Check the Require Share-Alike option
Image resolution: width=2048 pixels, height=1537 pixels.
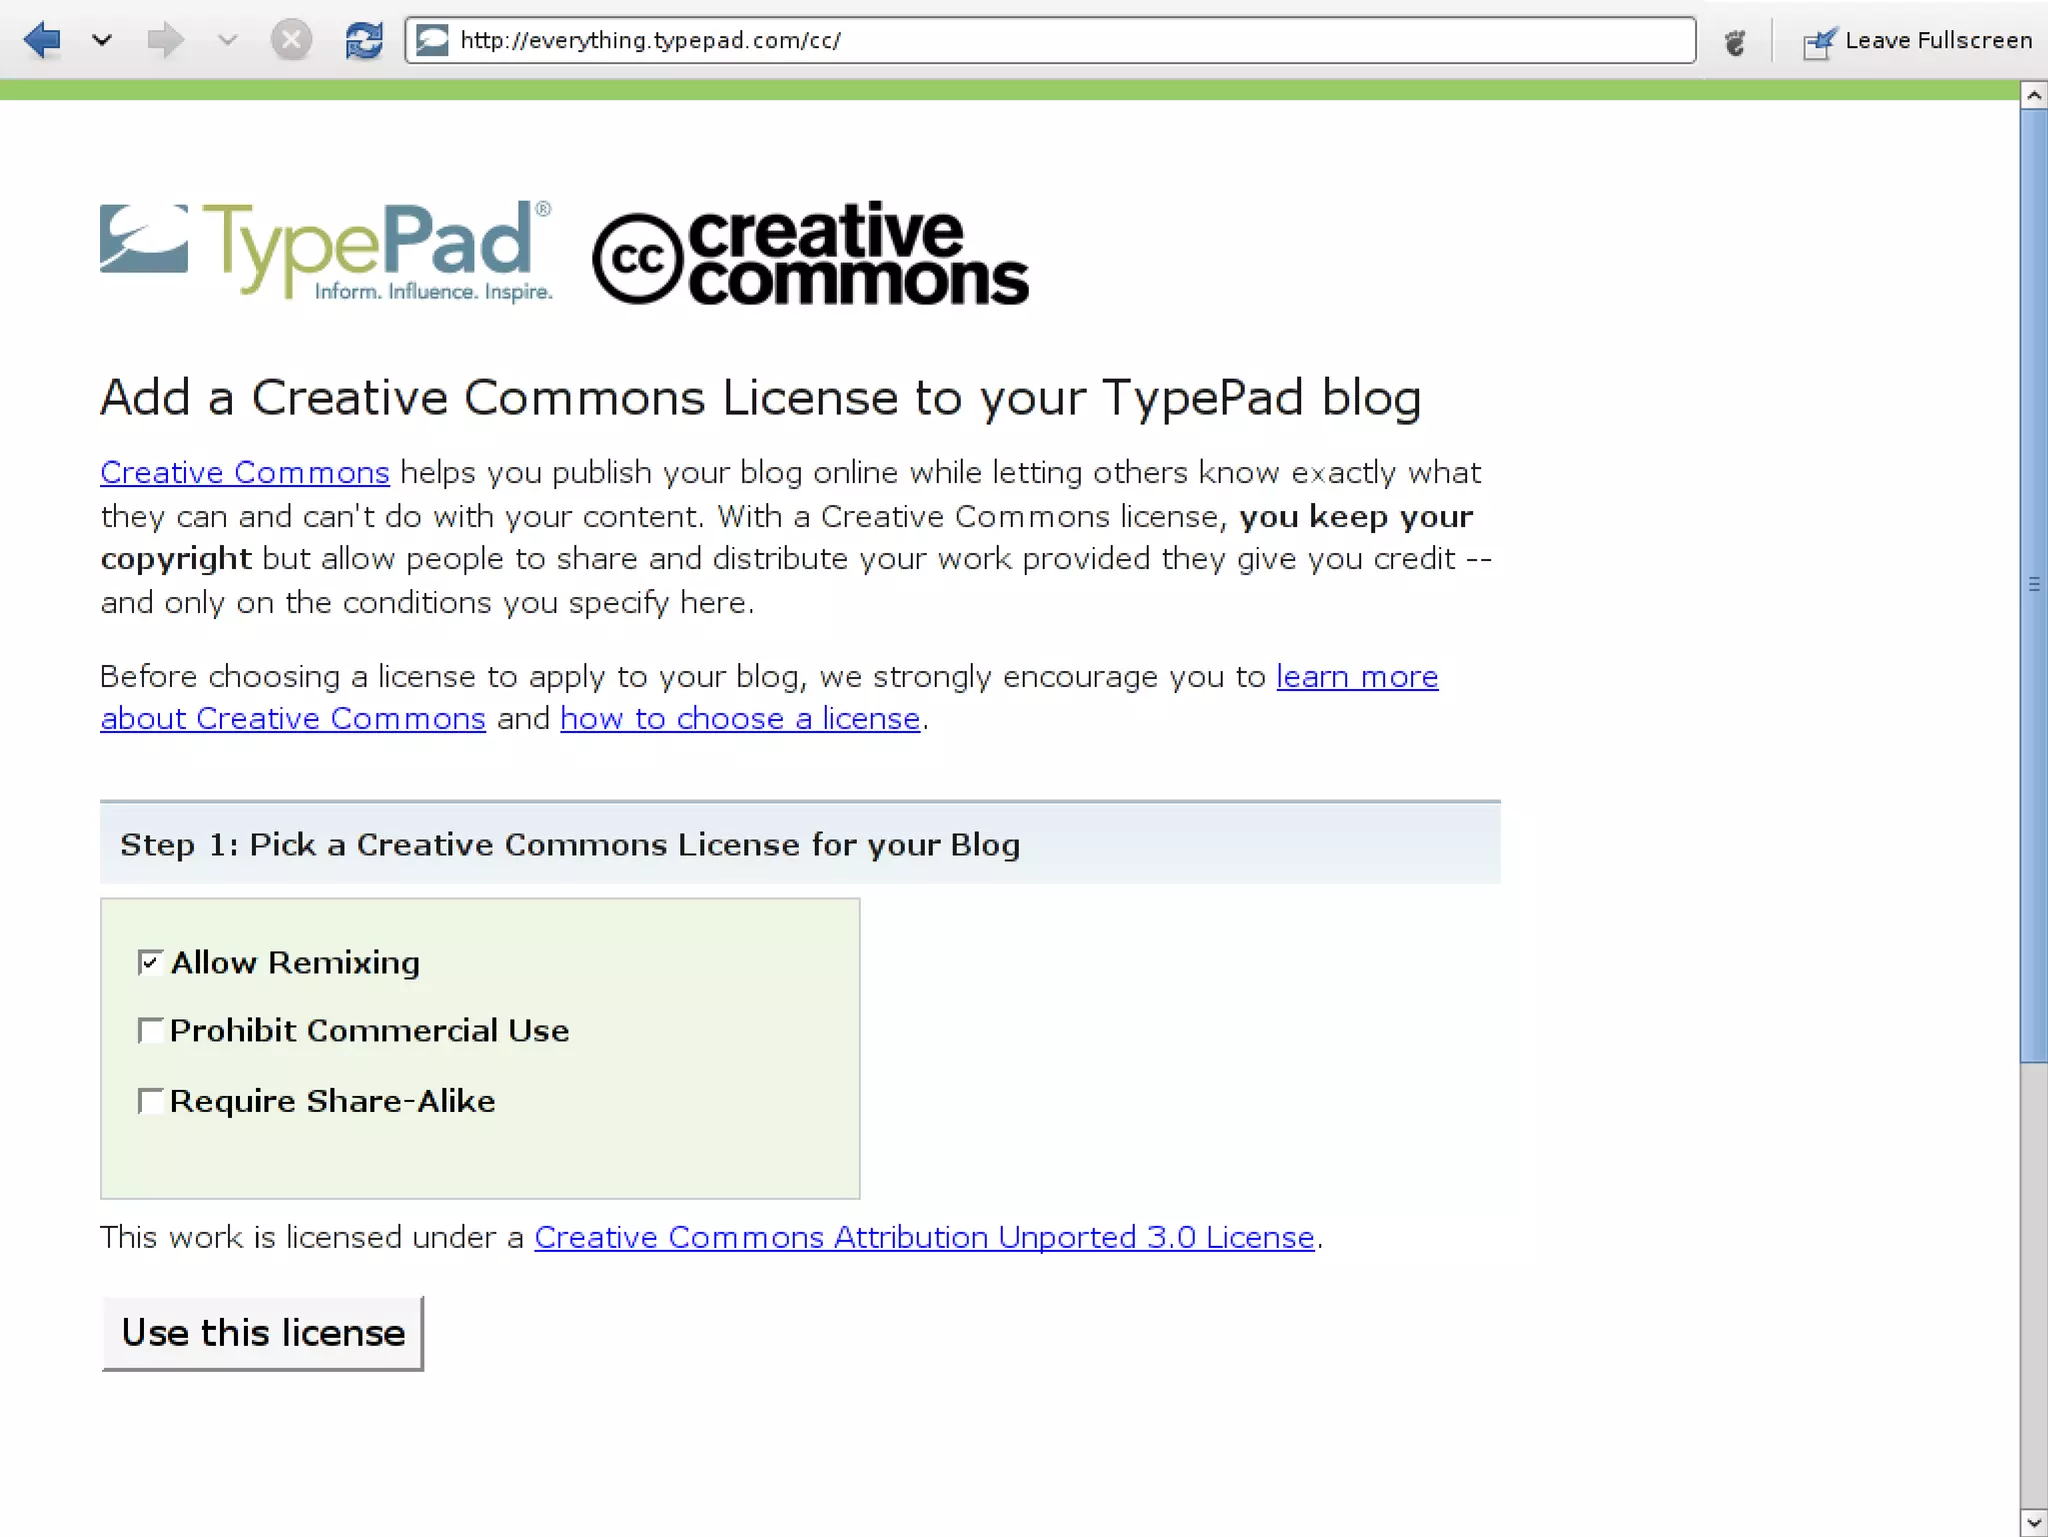150,1101
